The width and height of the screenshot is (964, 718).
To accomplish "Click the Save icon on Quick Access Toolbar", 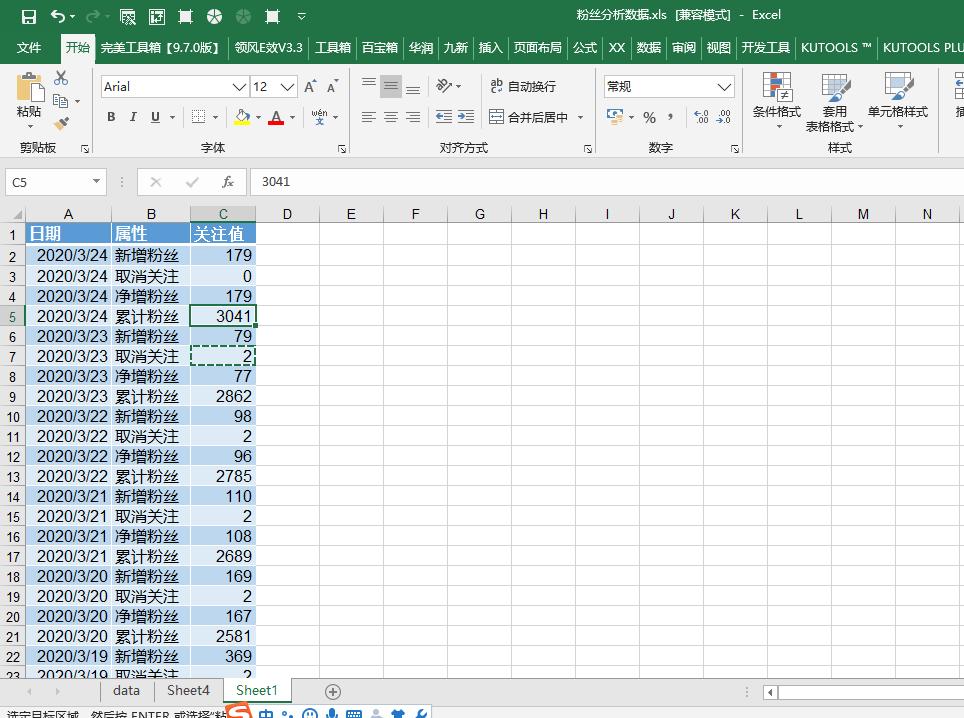I will tap(27, 14).
